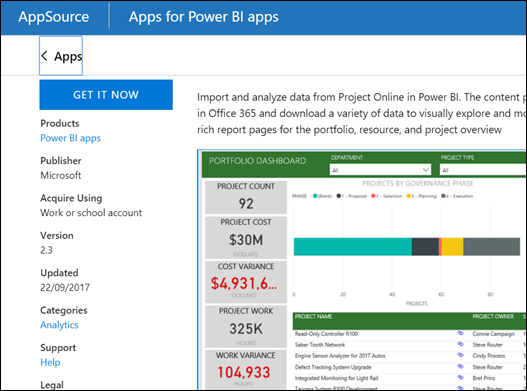Click Apps for Power BI apps heading
Screen dimensions: 527x391
click(x=203, y=17)
